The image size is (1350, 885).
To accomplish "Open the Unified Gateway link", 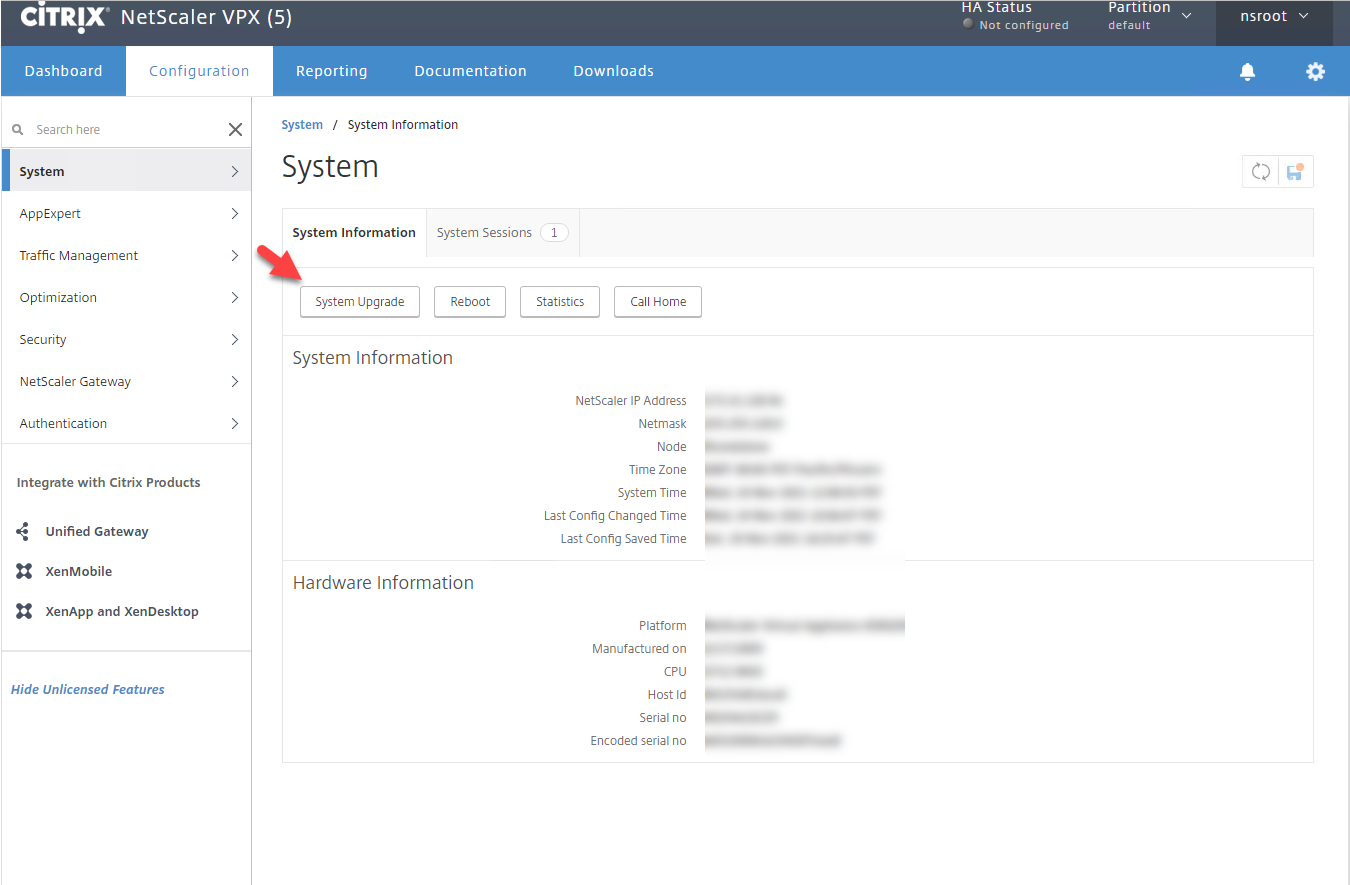I will 97,531.
